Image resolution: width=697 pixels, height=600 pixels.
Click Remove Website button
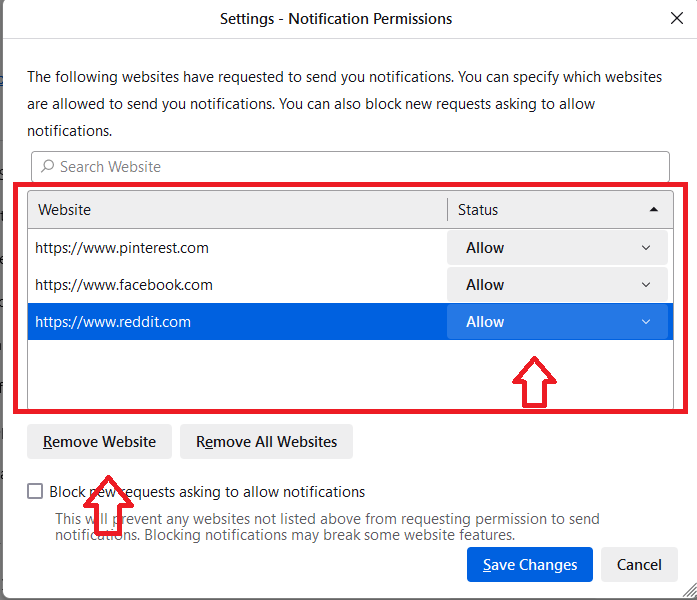click(100, 441)
